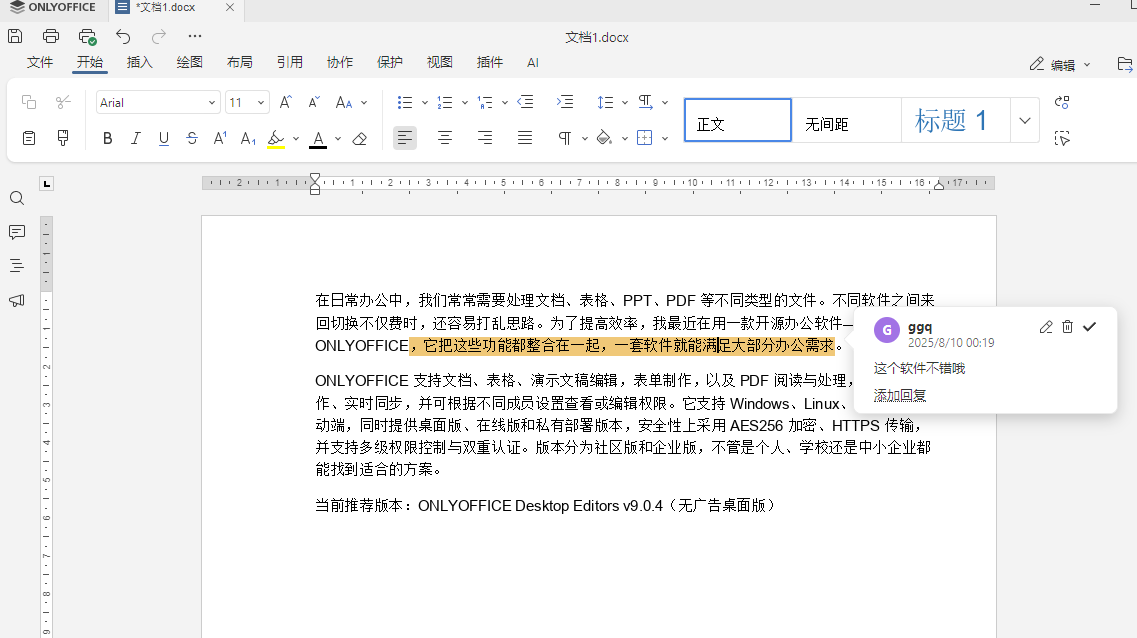Open the Borders dropdown arrow
Image resolution: width=1137 pixels, height=638 pixels.
pos(665,138)
